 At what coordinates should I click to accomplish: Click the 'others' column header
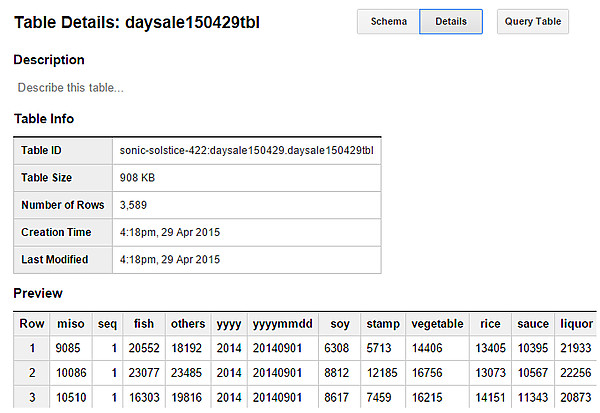(x=188, y=324)
